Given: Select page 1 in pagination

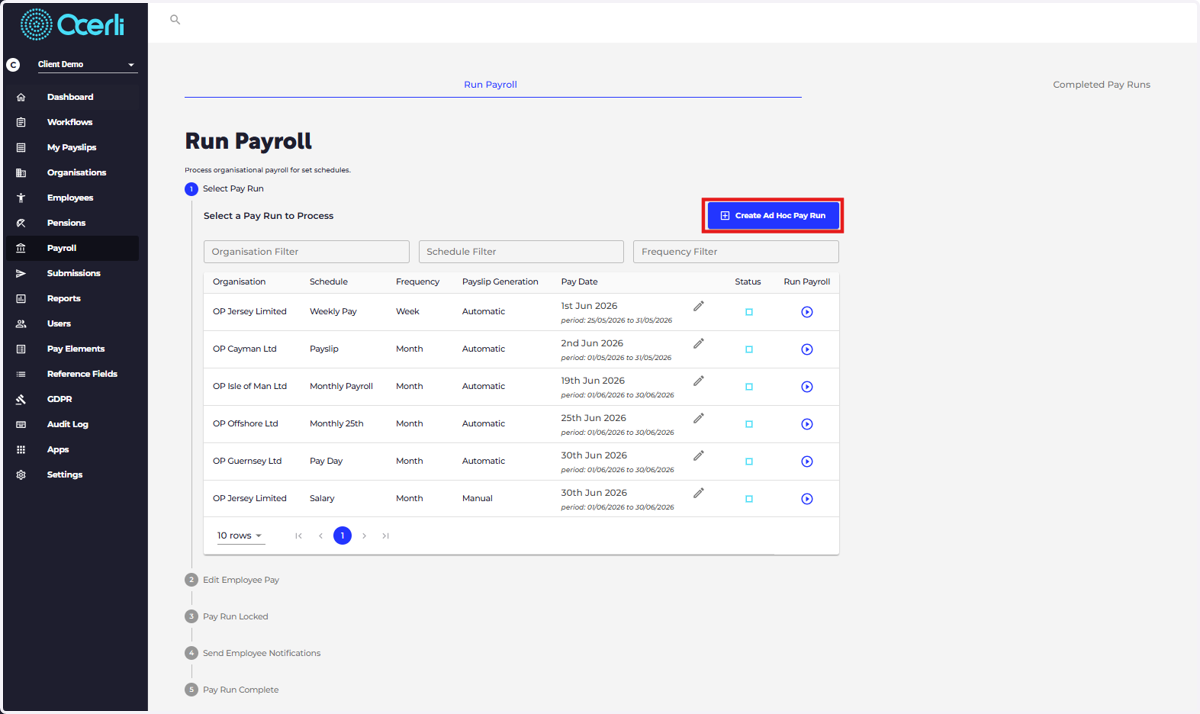Looking at the screenshot, I should pyautogui.click(x=342, y=536).
